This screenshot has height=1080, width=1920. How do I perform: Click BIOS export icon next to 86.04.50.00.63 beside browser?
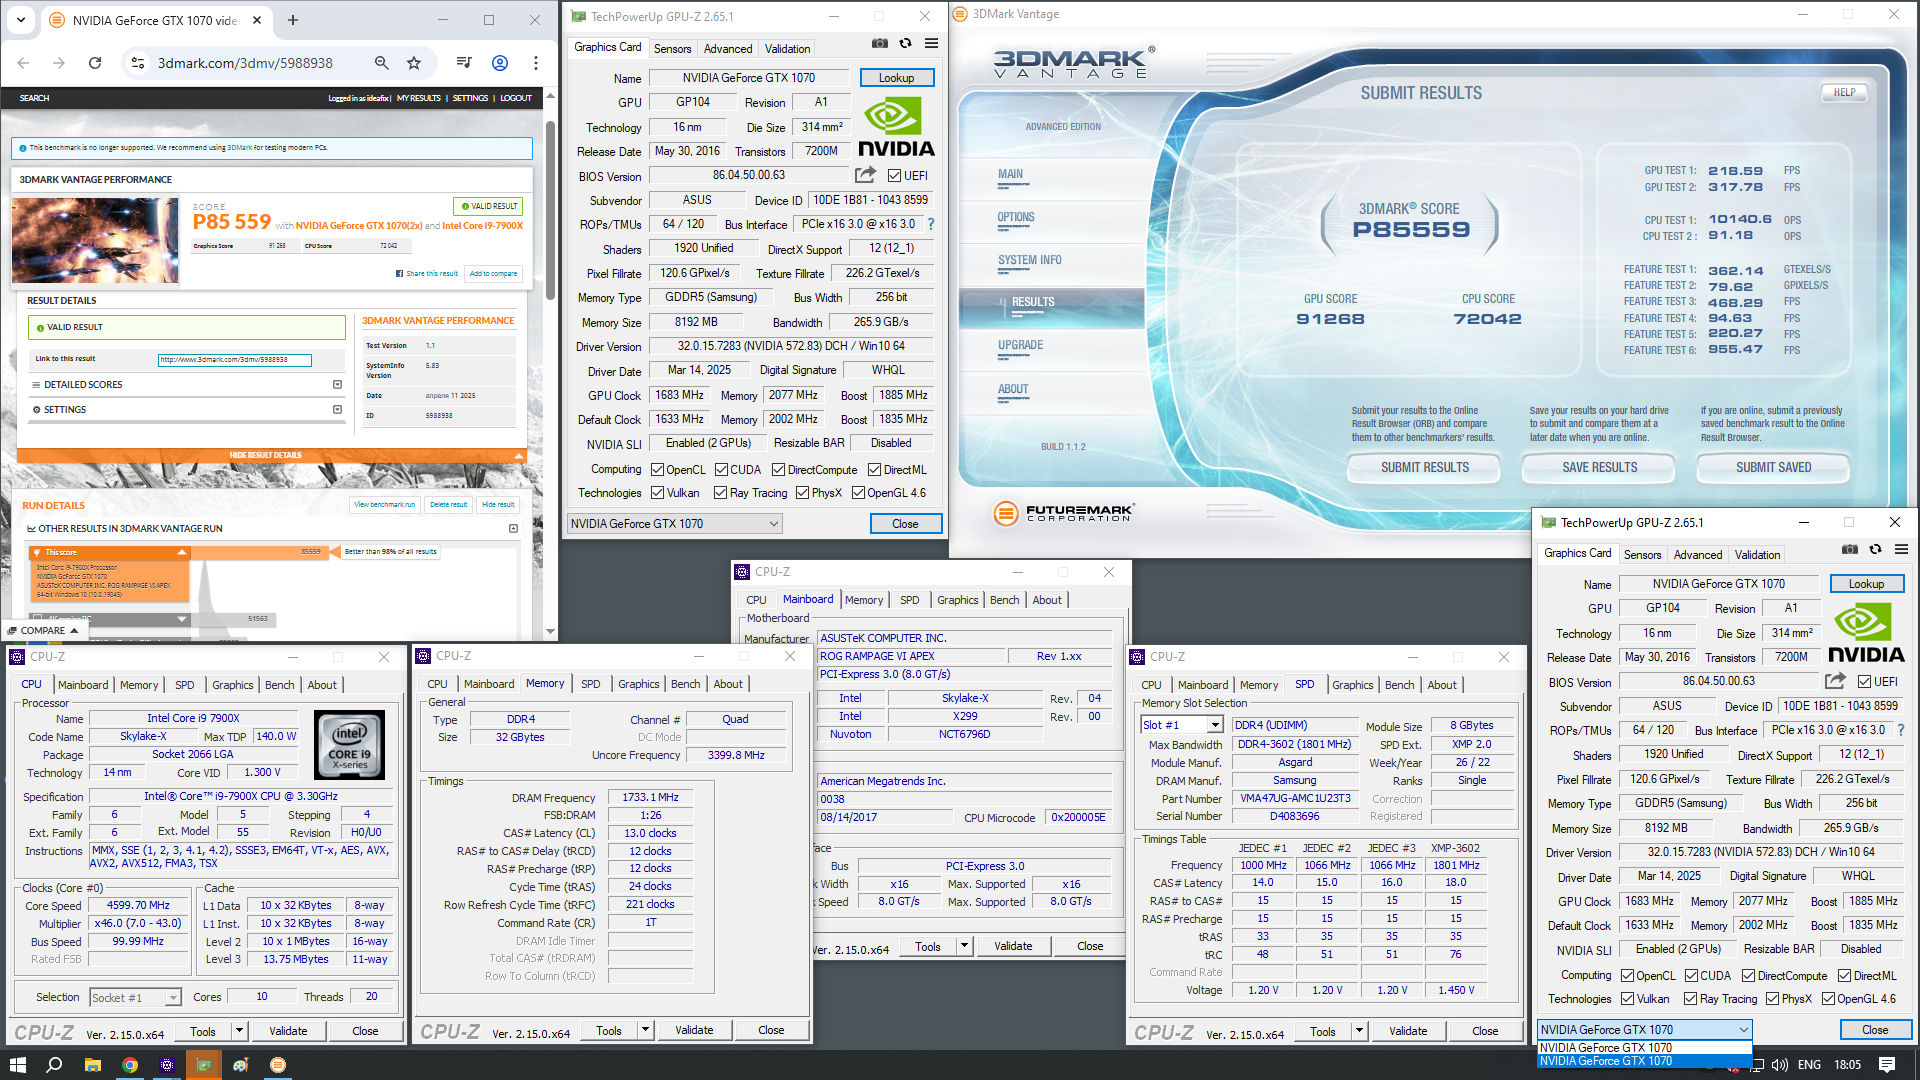coord(865,175)
